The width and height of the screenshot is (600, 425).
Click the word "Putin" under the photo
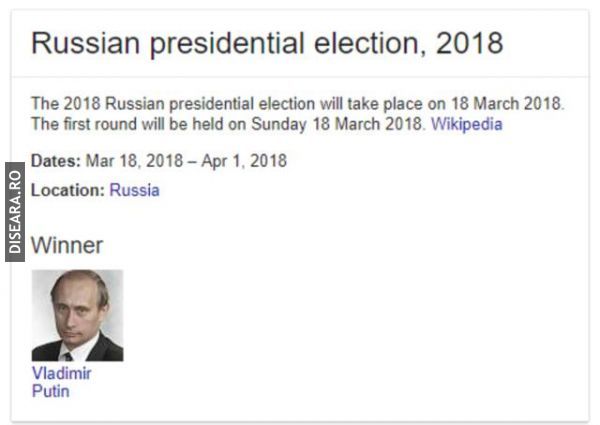tap(51, 391)
